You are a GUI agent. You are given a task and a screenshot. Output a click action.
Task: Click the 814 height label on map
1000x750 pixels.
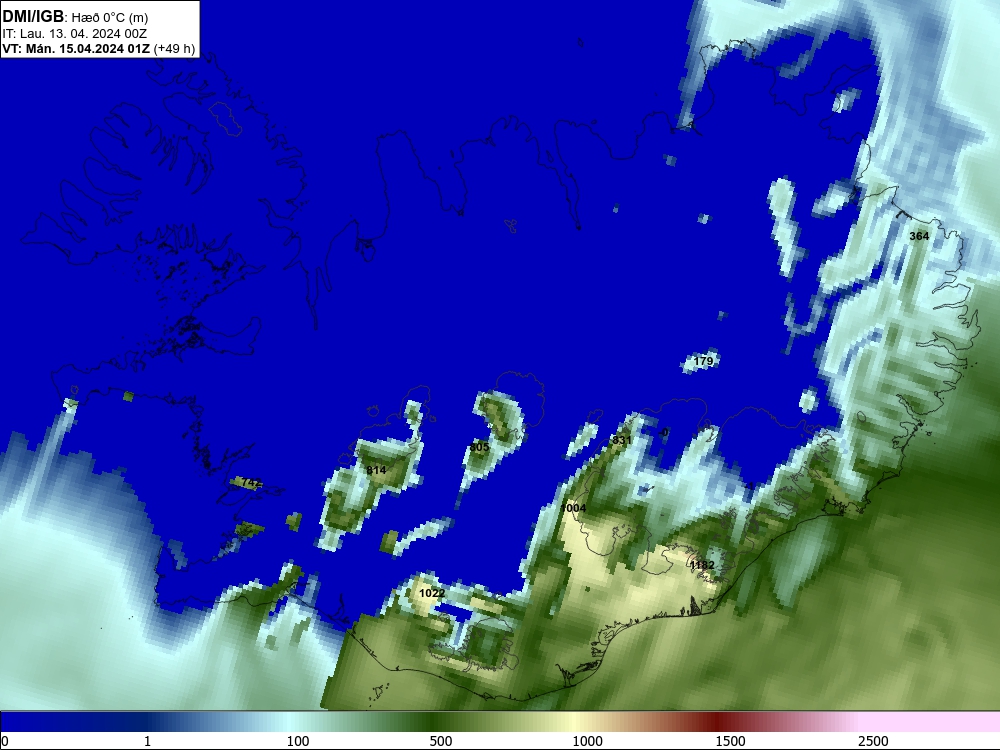click(376, 470)
